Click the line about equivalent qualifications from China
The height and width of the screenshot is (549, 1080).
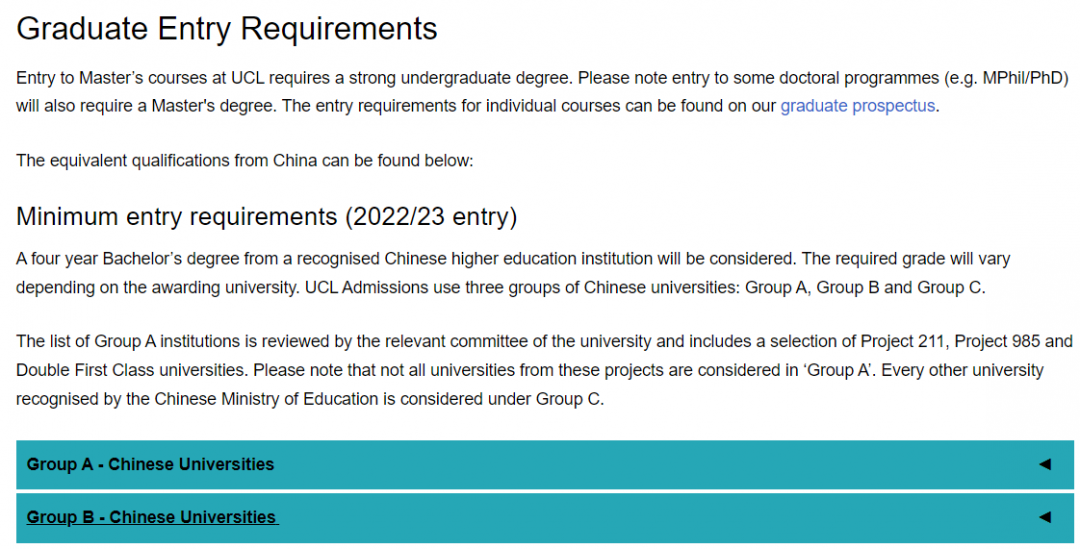(245, 160)
